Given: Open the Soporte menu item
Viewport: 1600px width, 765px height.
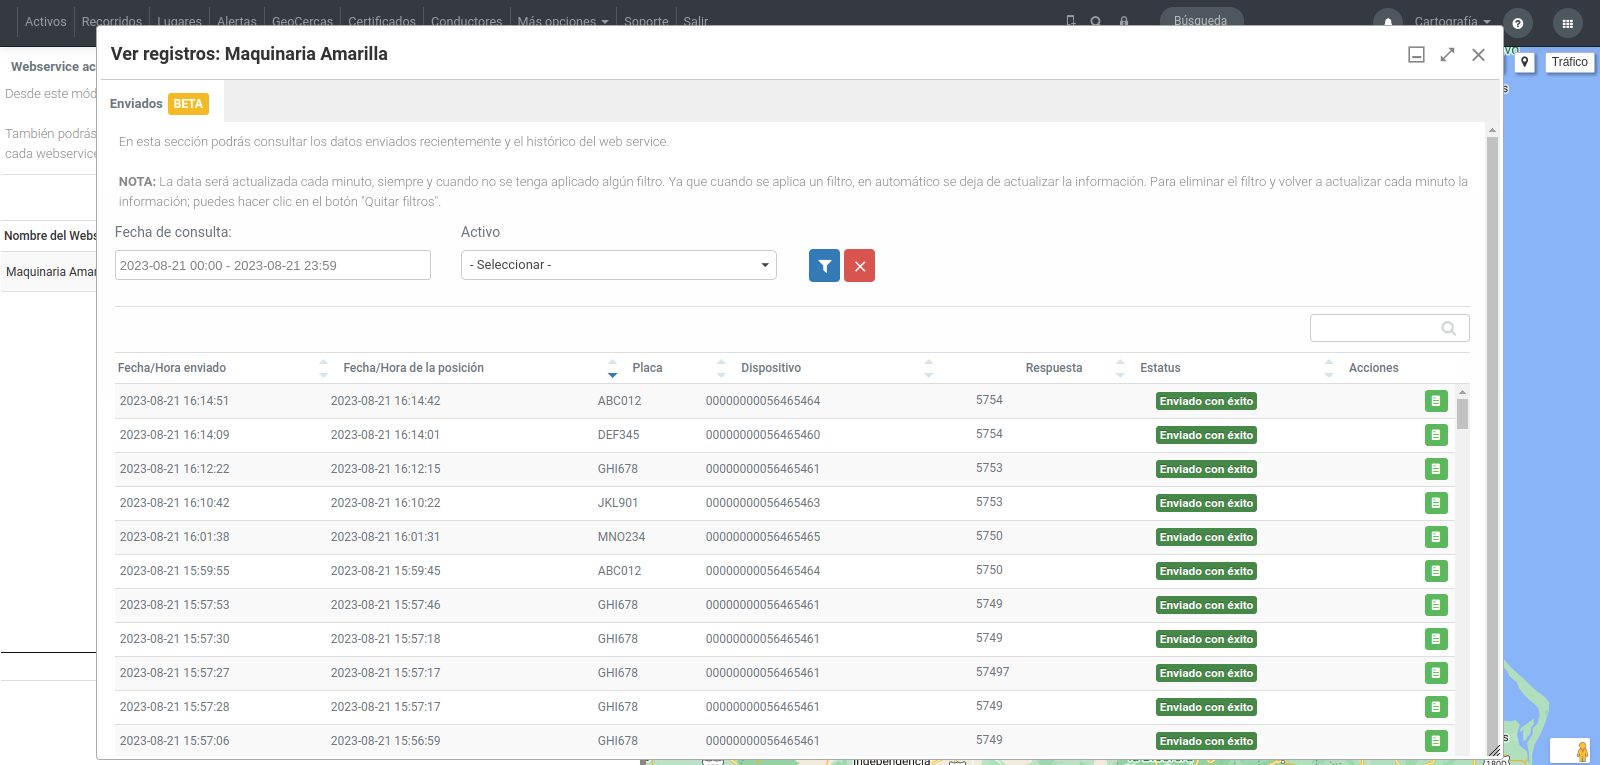Looking at the screenshot, I should [646, 21].
